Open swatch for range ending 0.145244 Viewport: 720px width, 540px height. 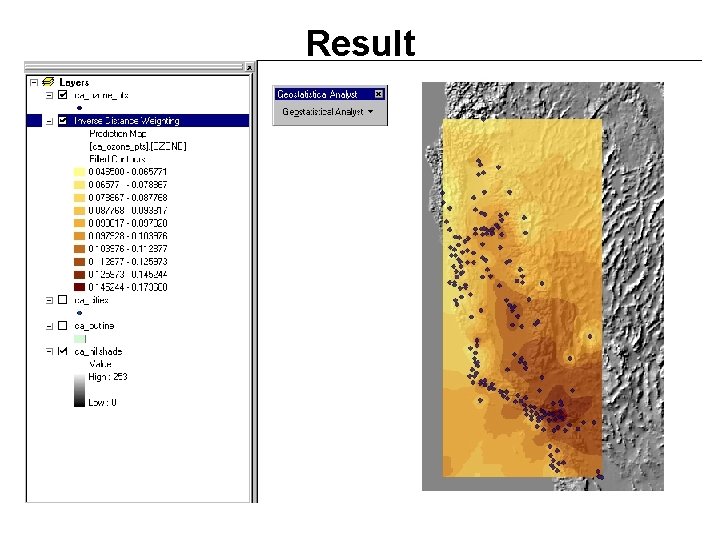[x=79, y=275]
